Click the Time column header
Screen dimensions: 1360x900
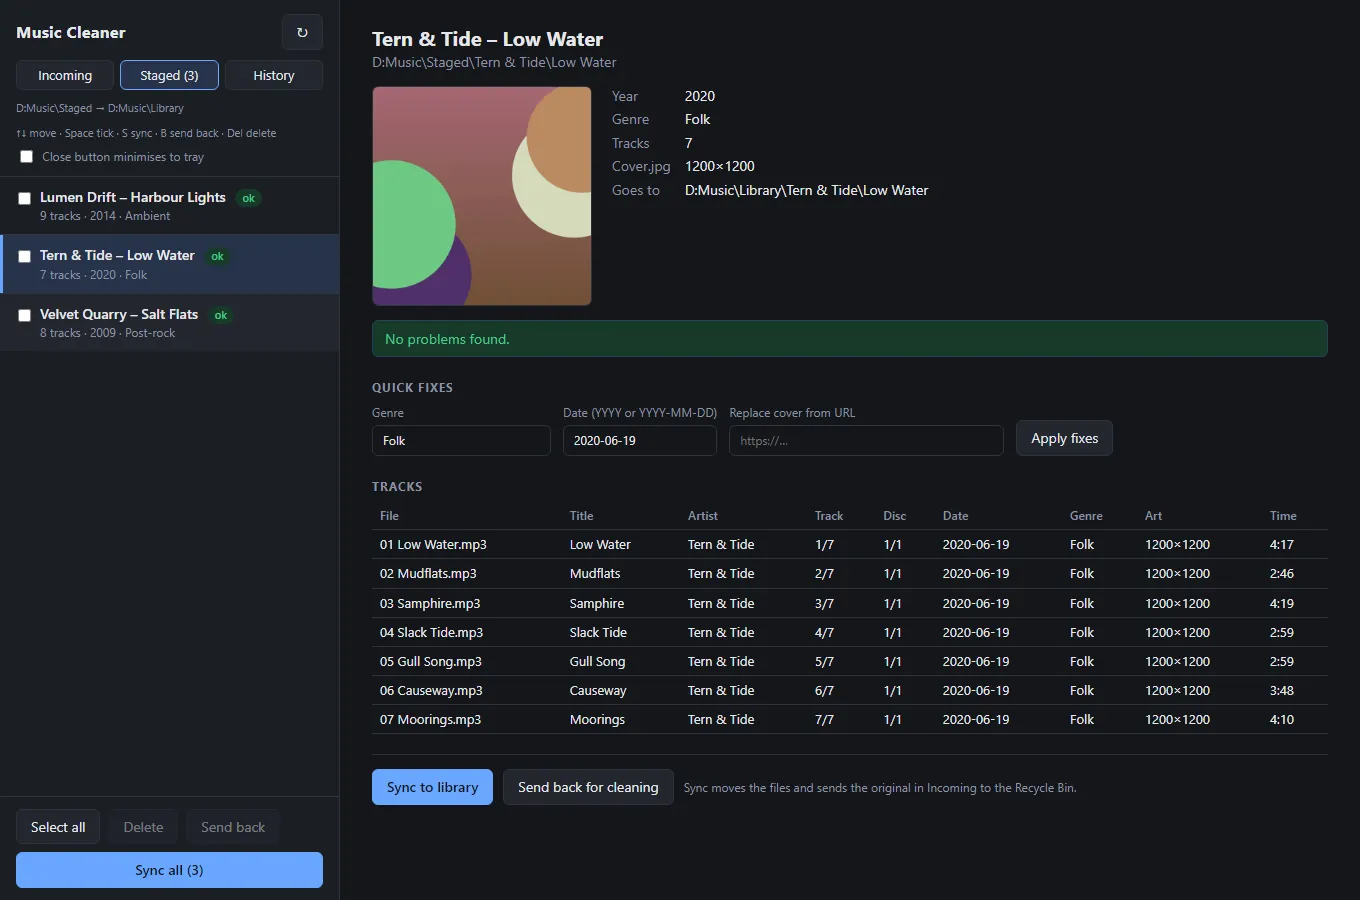tap(1283, 516)
